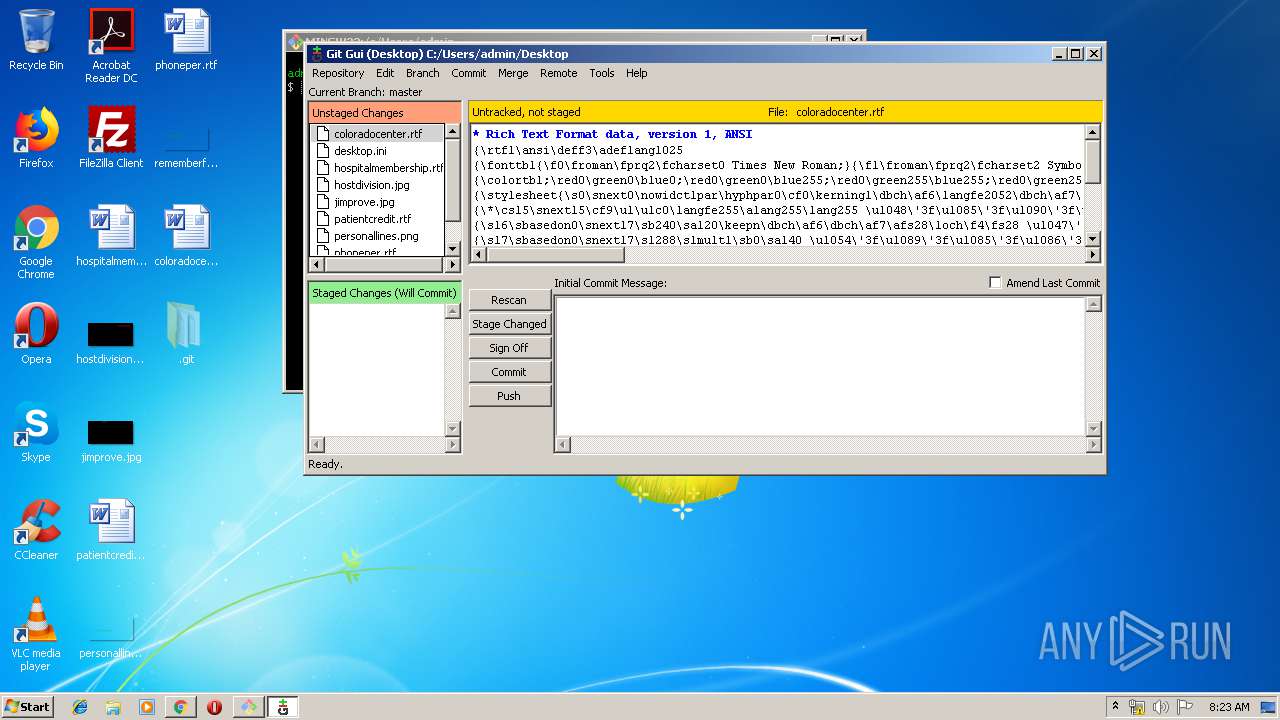Click the clock showing 8:23 AM
The image size is (1280, 720).
coord(1229,707)
